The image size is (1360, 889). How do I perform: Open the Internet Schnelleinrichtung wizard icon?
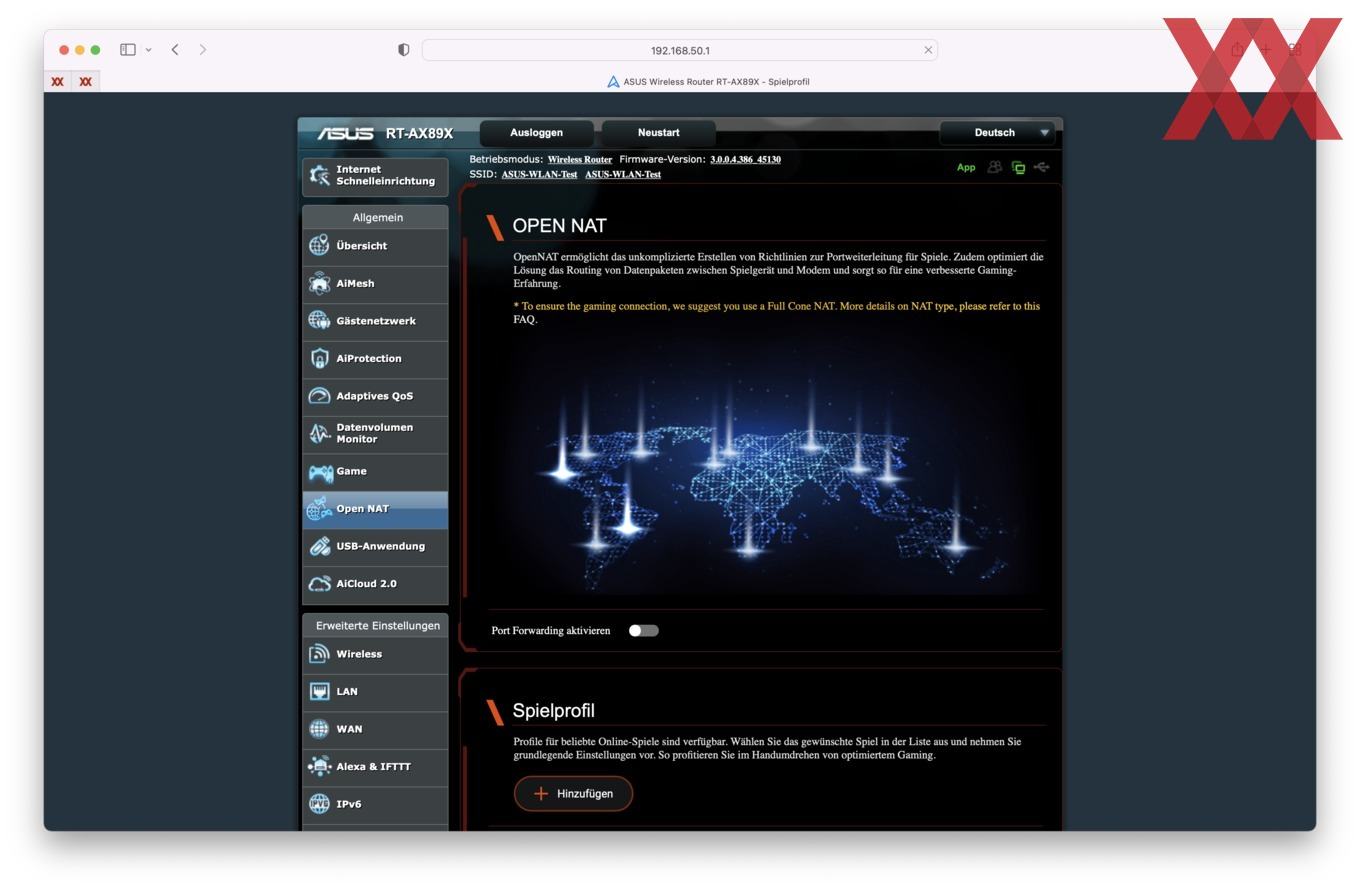click(319, 175)
